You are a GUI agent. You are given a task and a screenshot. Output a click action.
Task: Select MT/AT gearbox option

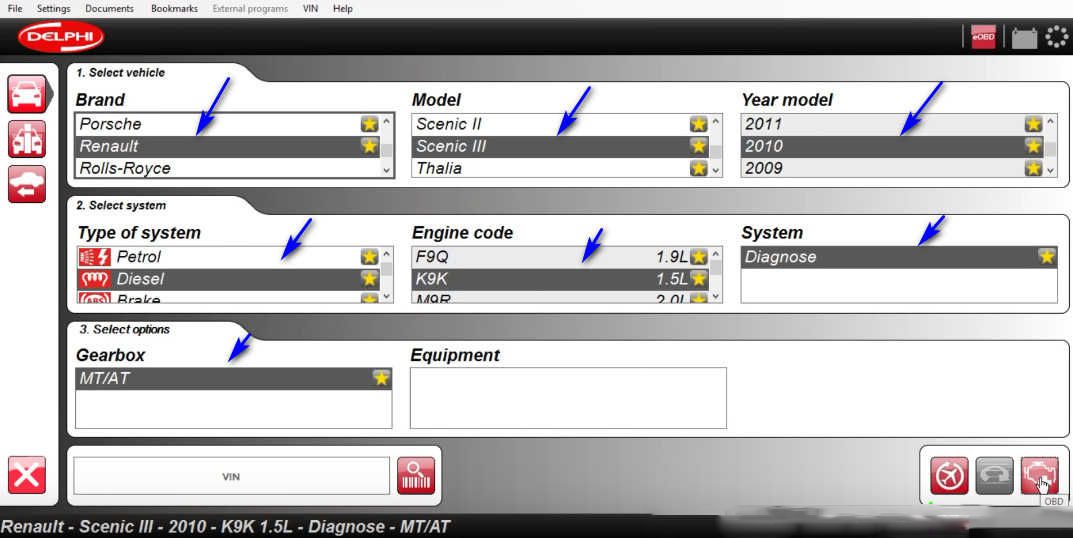[x=233, y=378]
